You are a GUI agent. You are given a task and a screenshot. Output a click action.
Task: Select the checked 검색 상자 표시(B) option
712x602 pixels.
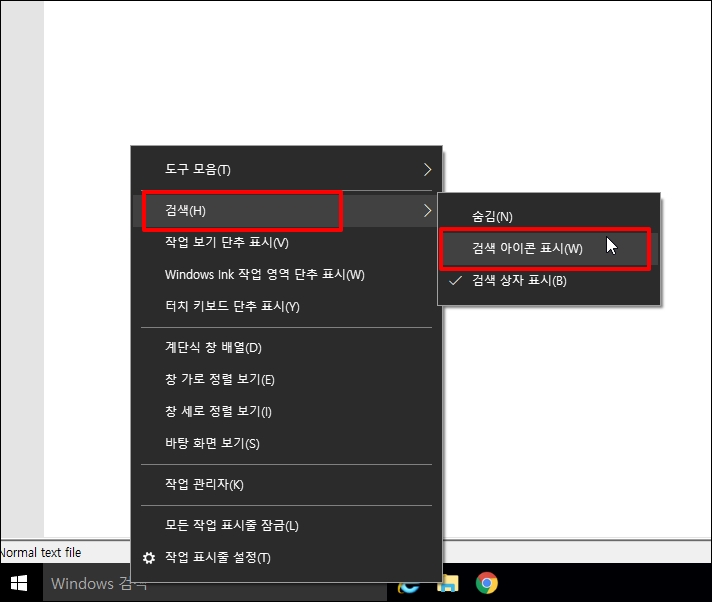coord(549,281)
